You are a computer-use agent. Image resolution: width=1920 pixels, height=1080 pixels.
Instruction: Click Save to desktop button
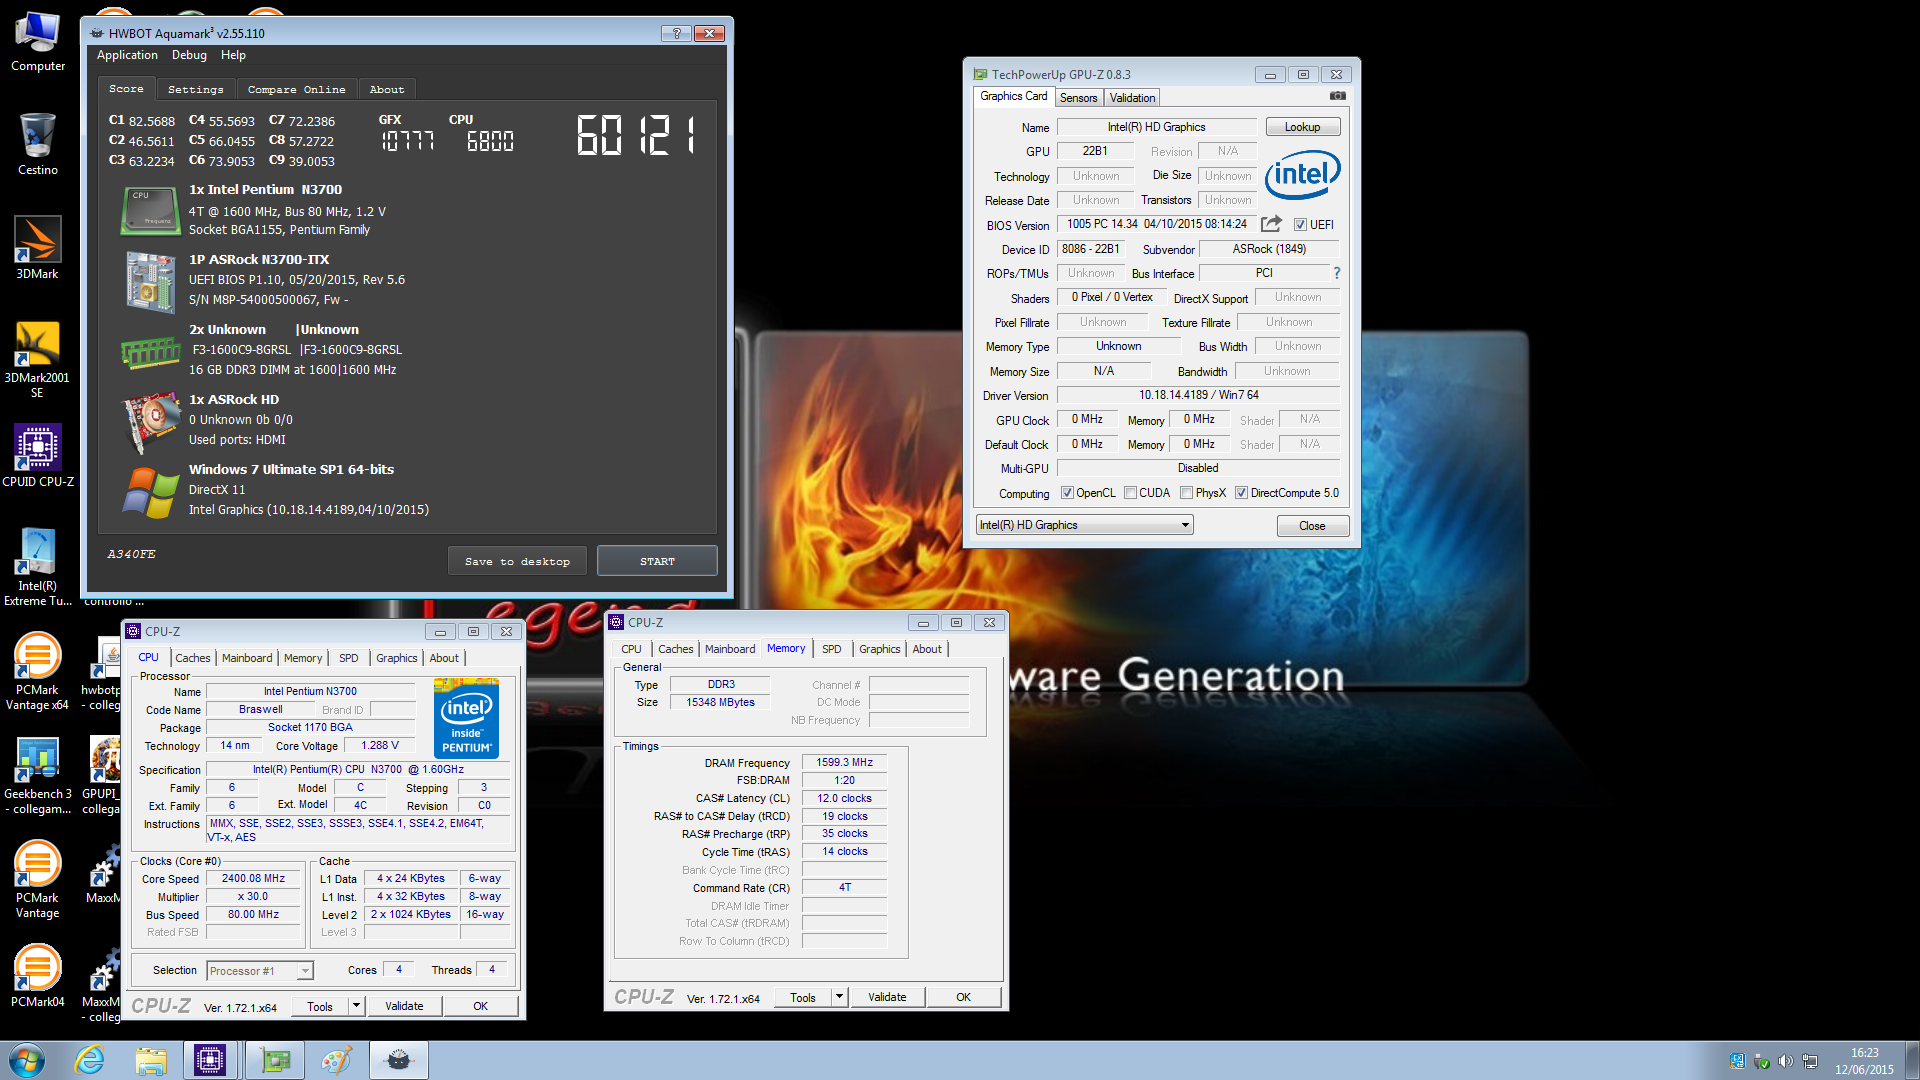coord(517,561)
